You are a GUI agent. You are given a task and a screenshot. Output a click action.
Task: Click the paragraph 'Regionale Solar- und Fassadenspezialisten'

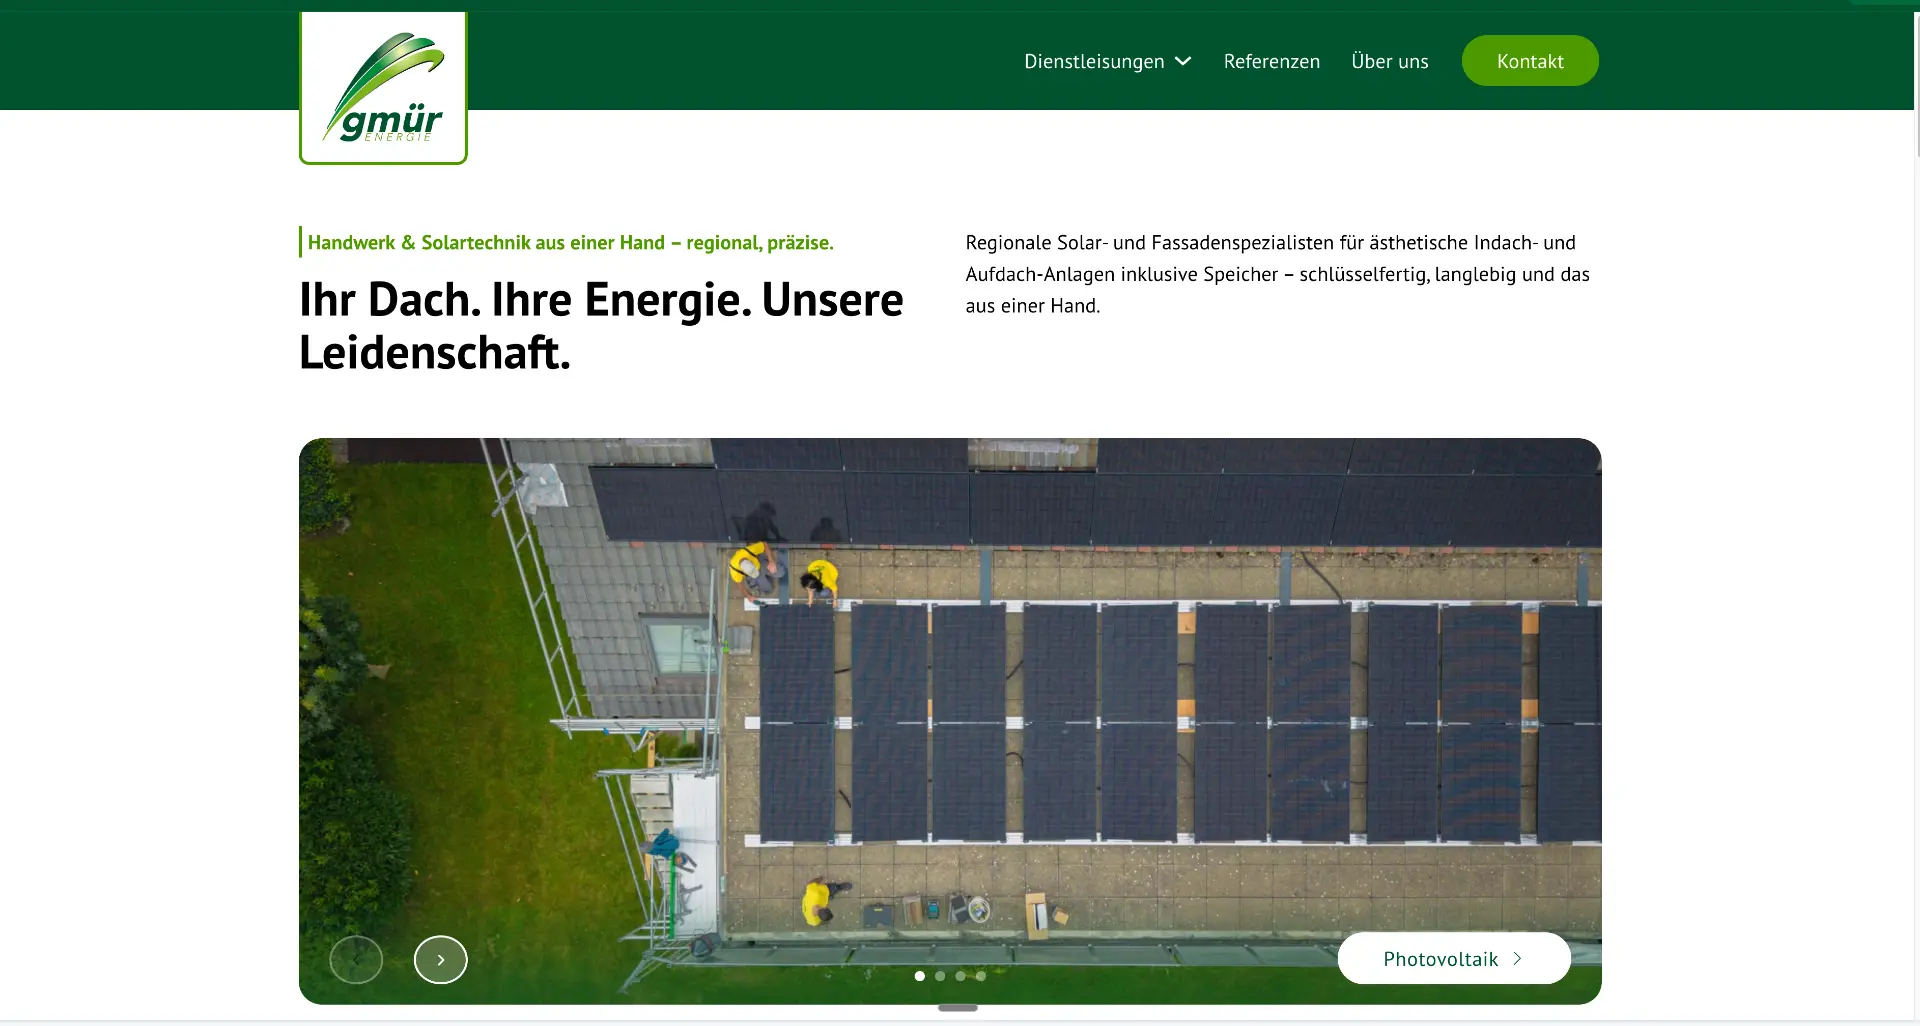[x=1277, y=274]
